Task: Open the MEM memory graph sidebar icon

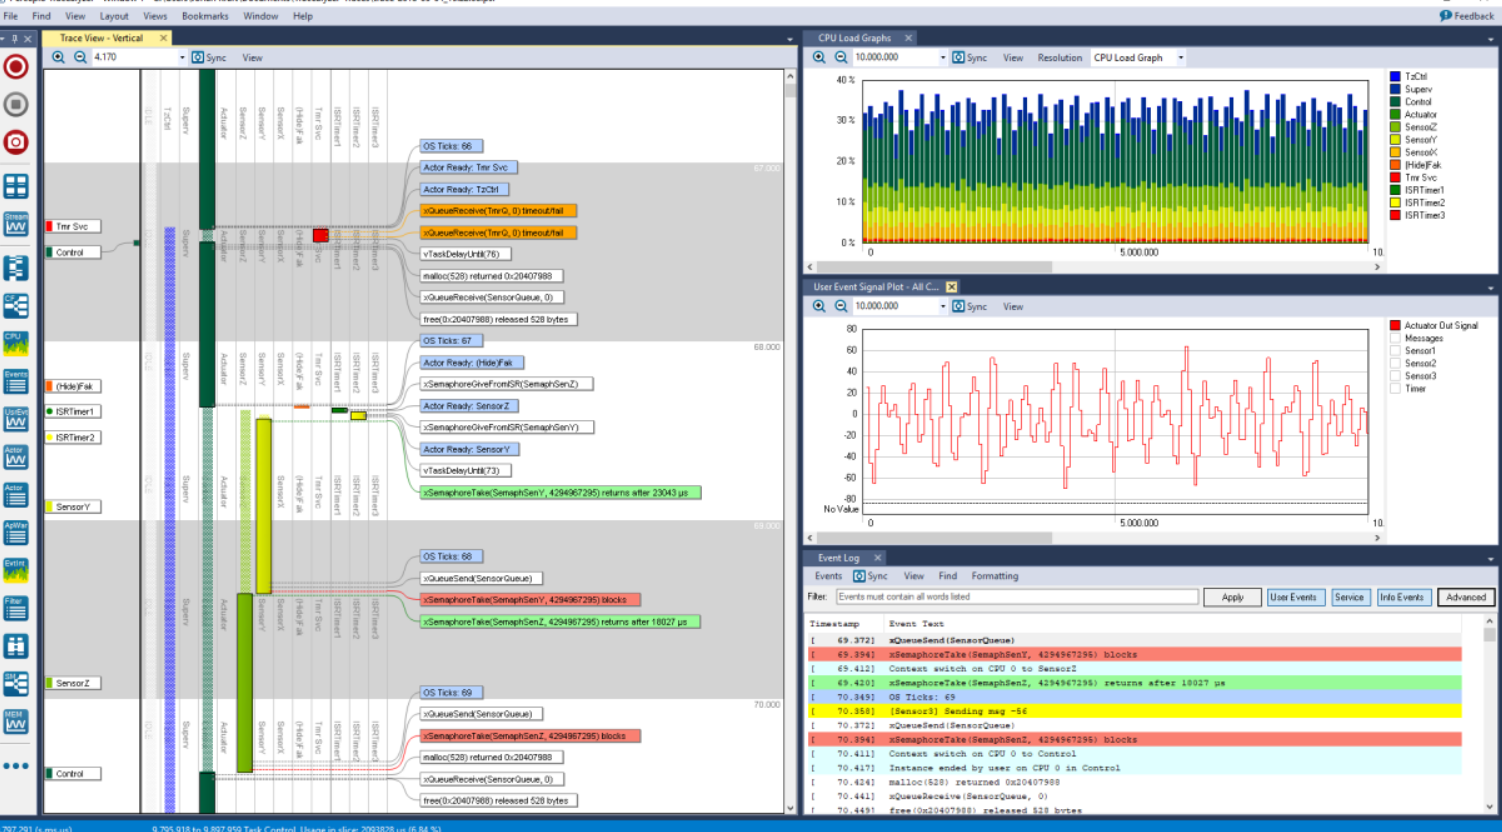Action: (16, 721)
